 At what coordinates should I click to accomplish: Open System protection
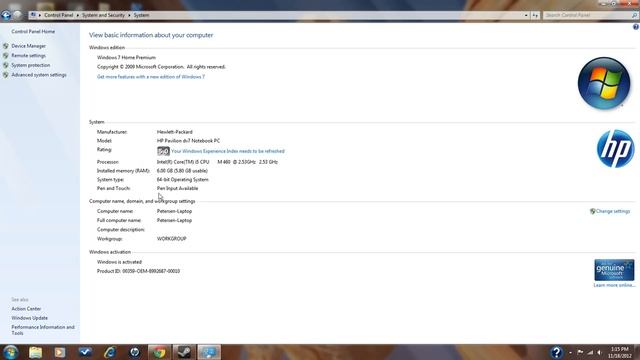pos(31,65)
